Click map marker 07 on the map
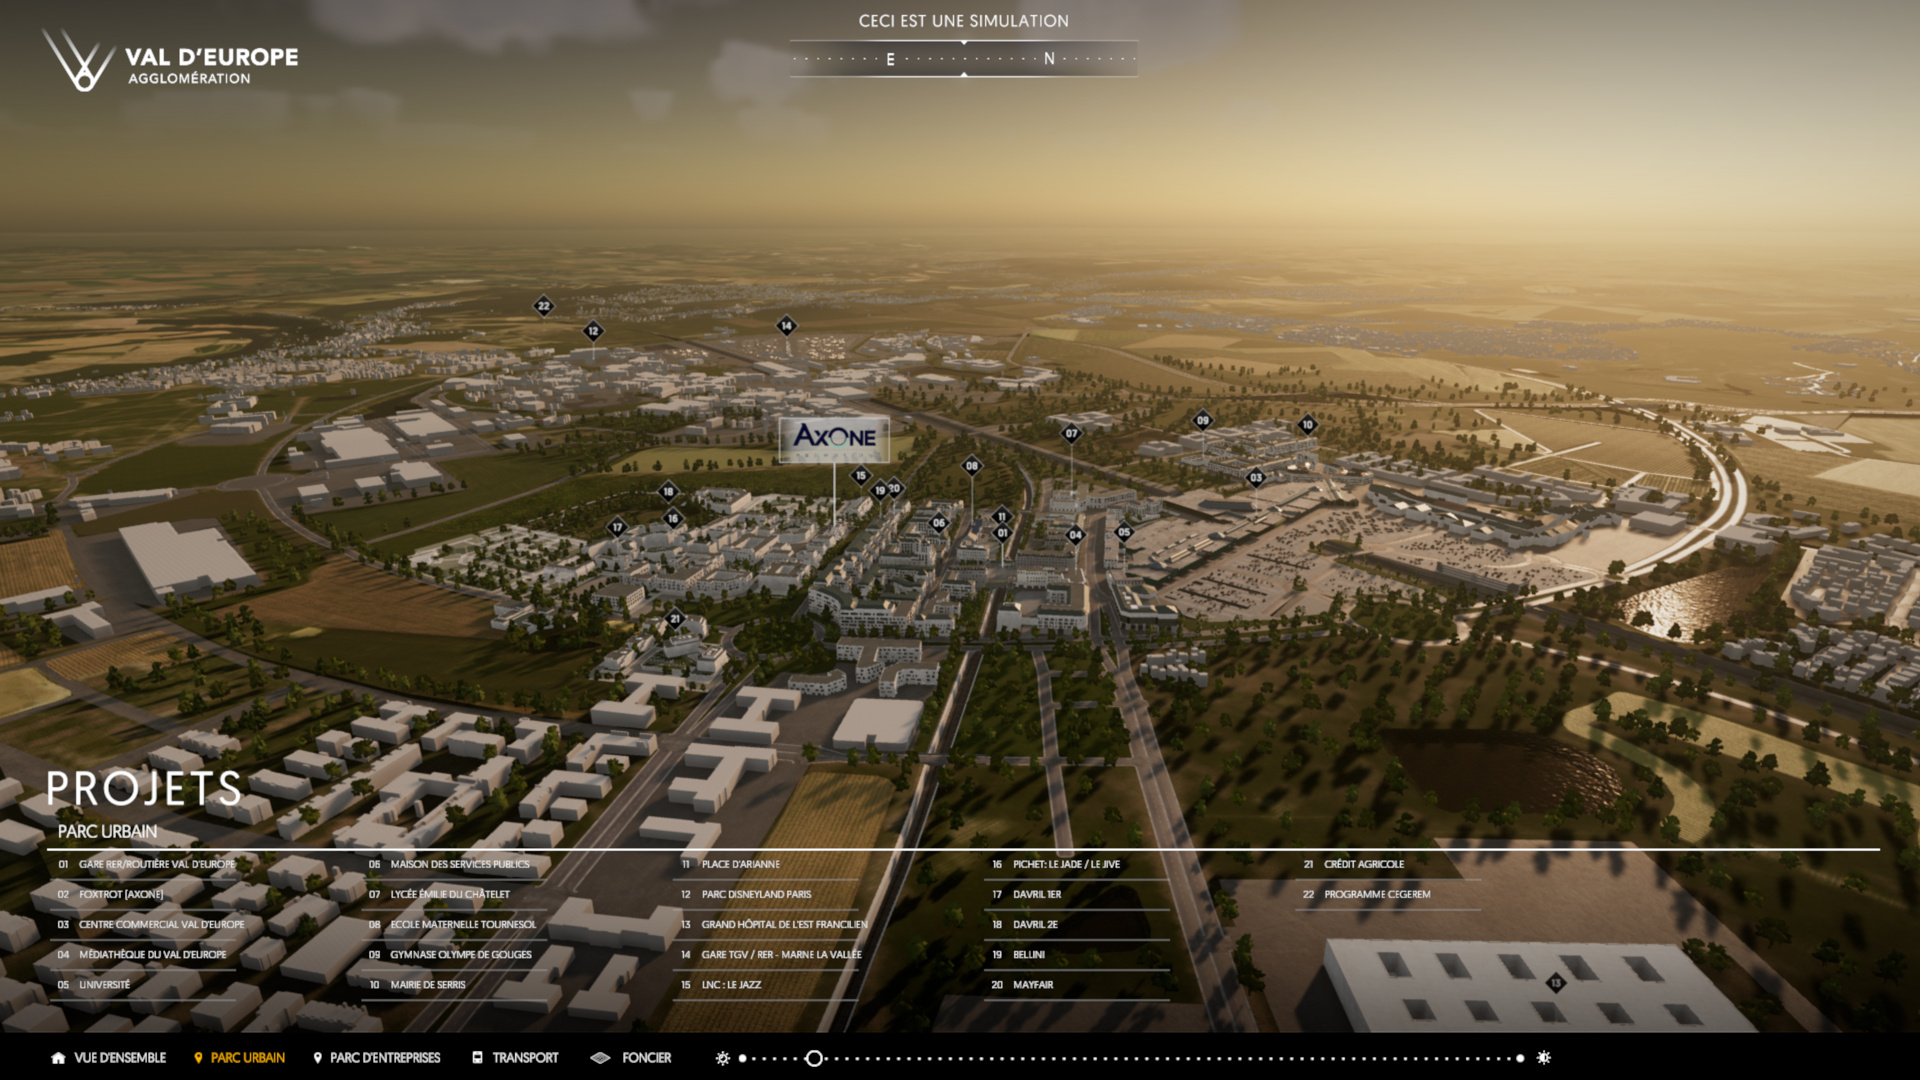Viewport: 1920px width, 1080px height. point(1071,434)
